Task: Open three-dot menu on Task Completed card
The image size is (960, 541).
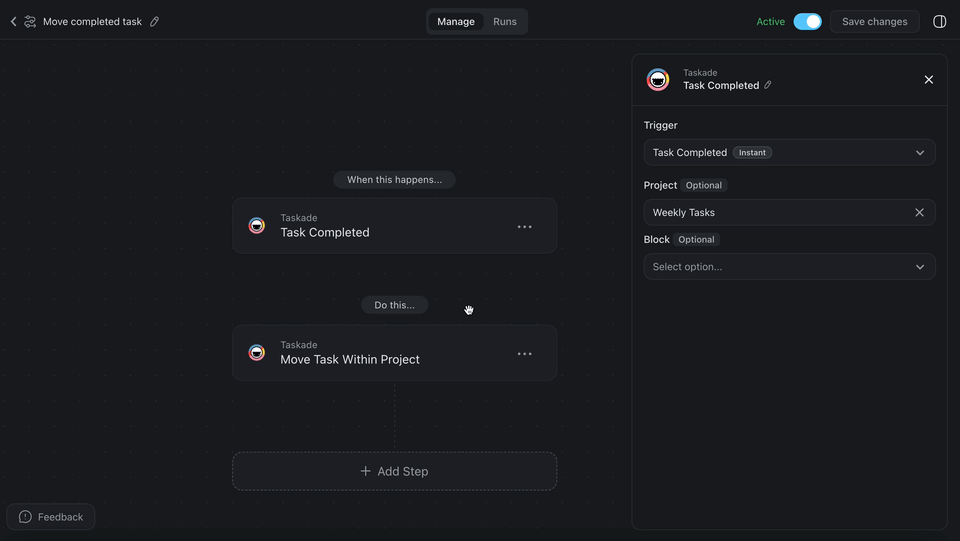Action: (x=524, y=227)
